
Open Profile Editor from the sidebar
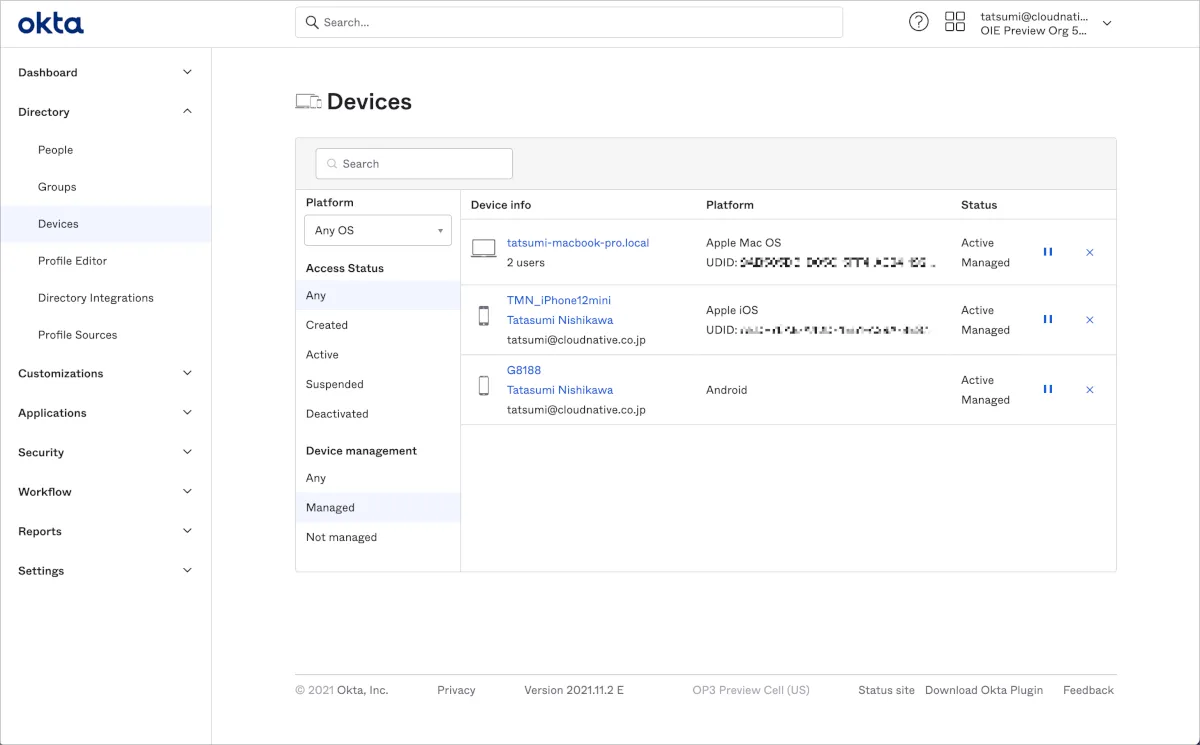(x=72, y=261)
